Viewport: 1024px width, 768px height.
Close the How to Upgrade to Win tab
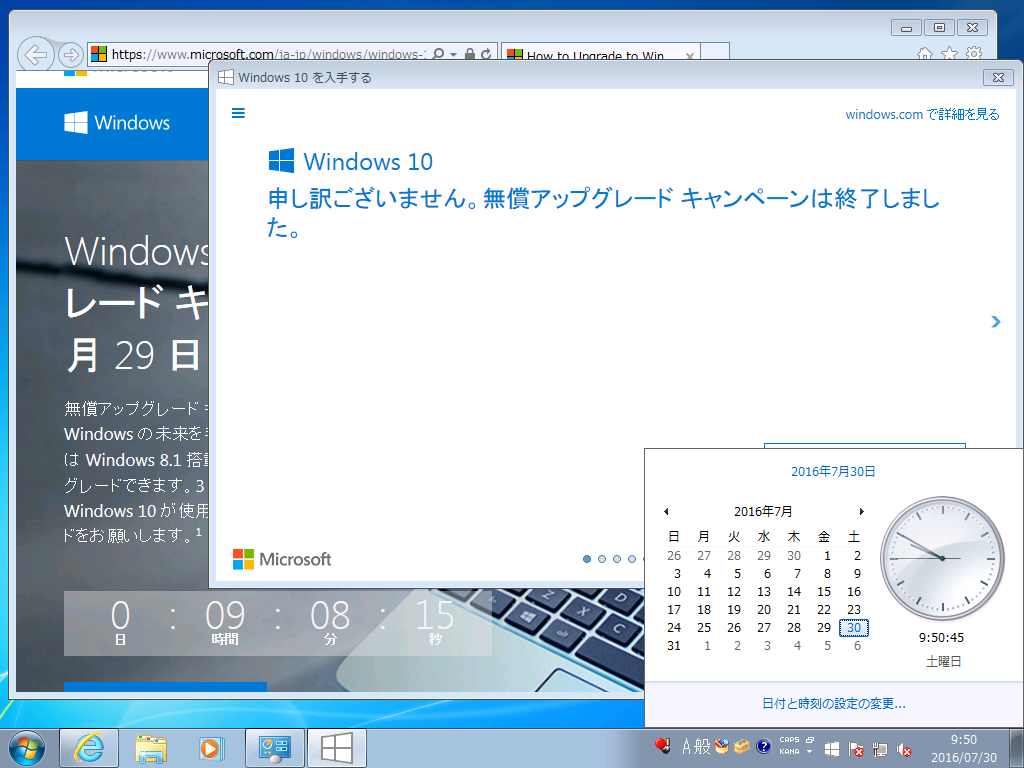click(x=690, y=56)
